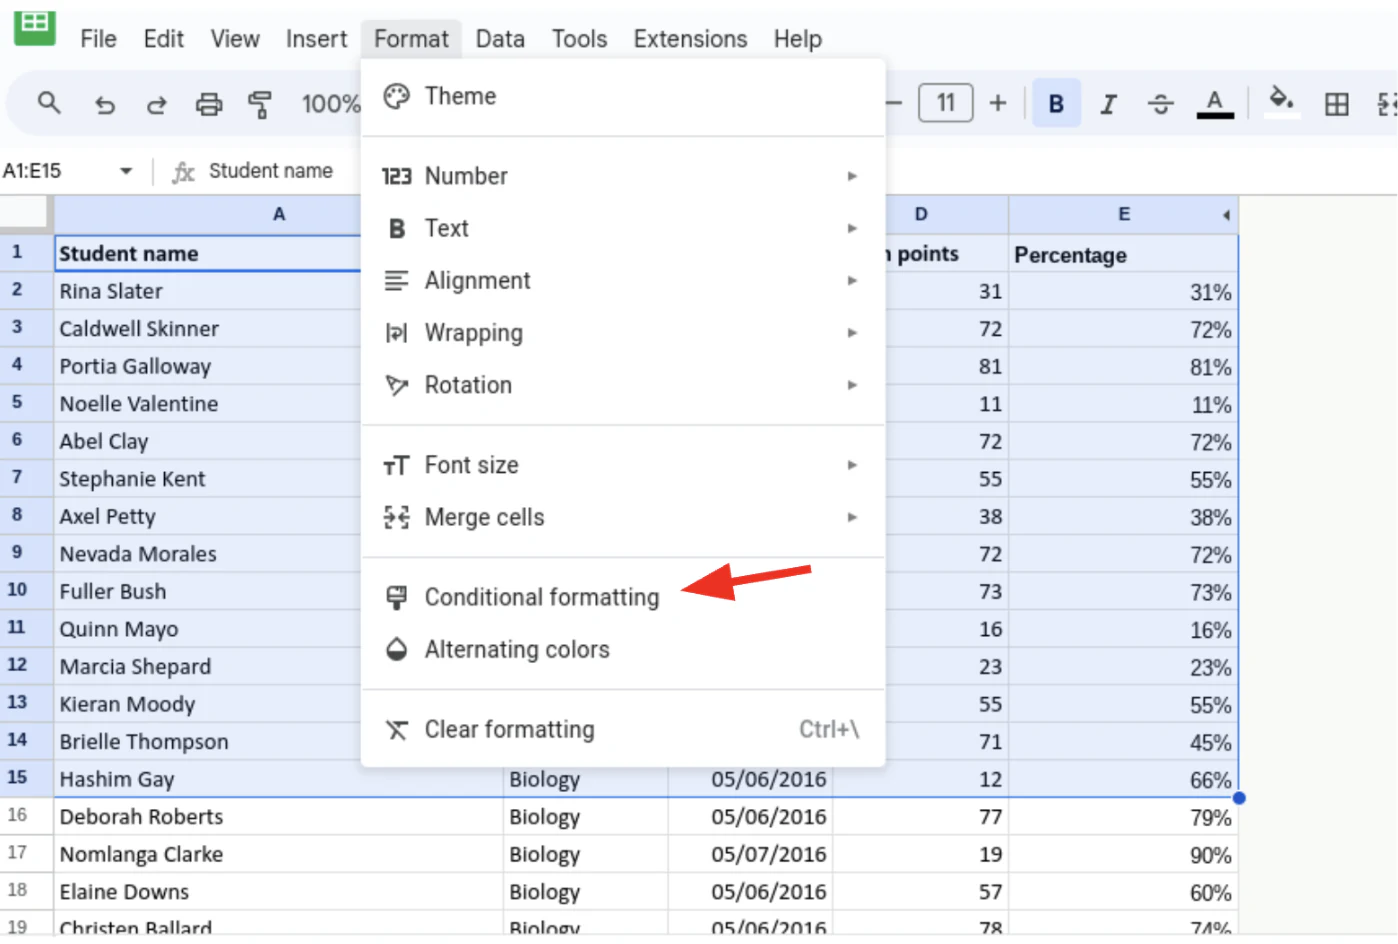Undo the last action
The image size is (1398, 944).
[105, 104]
